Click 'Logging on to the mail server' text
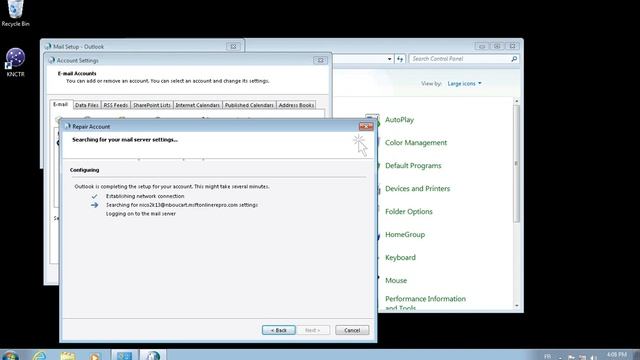The image size is (640, 360). point(141,213)
